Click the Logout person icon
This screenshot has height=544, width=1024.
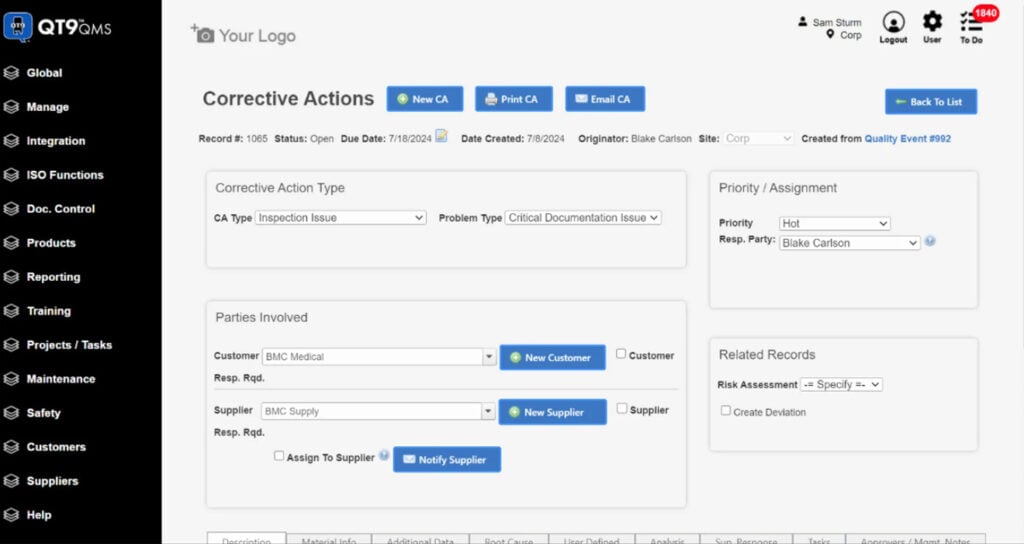(893, 22)
